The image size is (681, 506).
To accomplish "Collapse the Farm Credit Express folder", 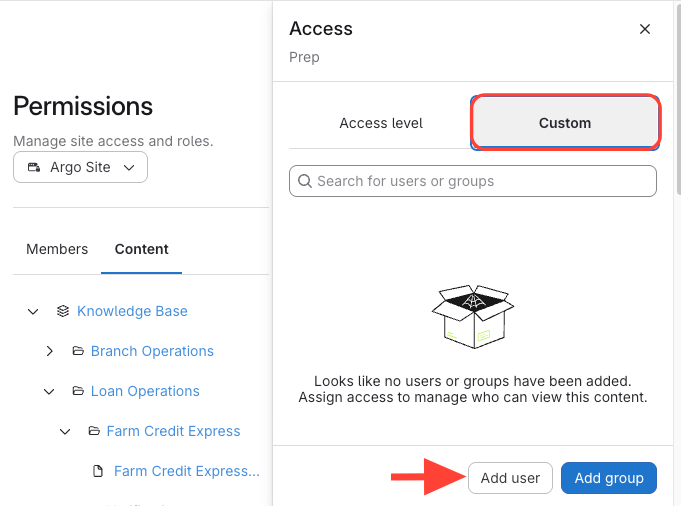I will click(x=65, y=431).
